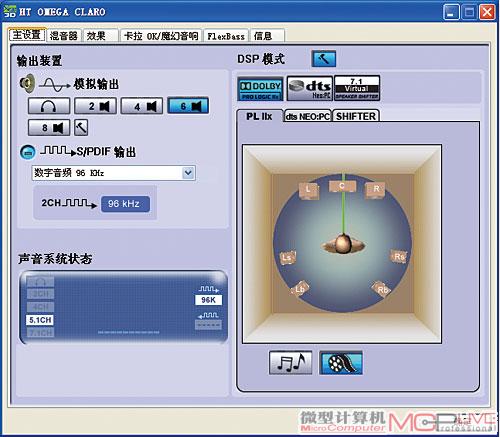Toggle S/PDIF output round button
This screenshot has width=500, height=437.
28,152
